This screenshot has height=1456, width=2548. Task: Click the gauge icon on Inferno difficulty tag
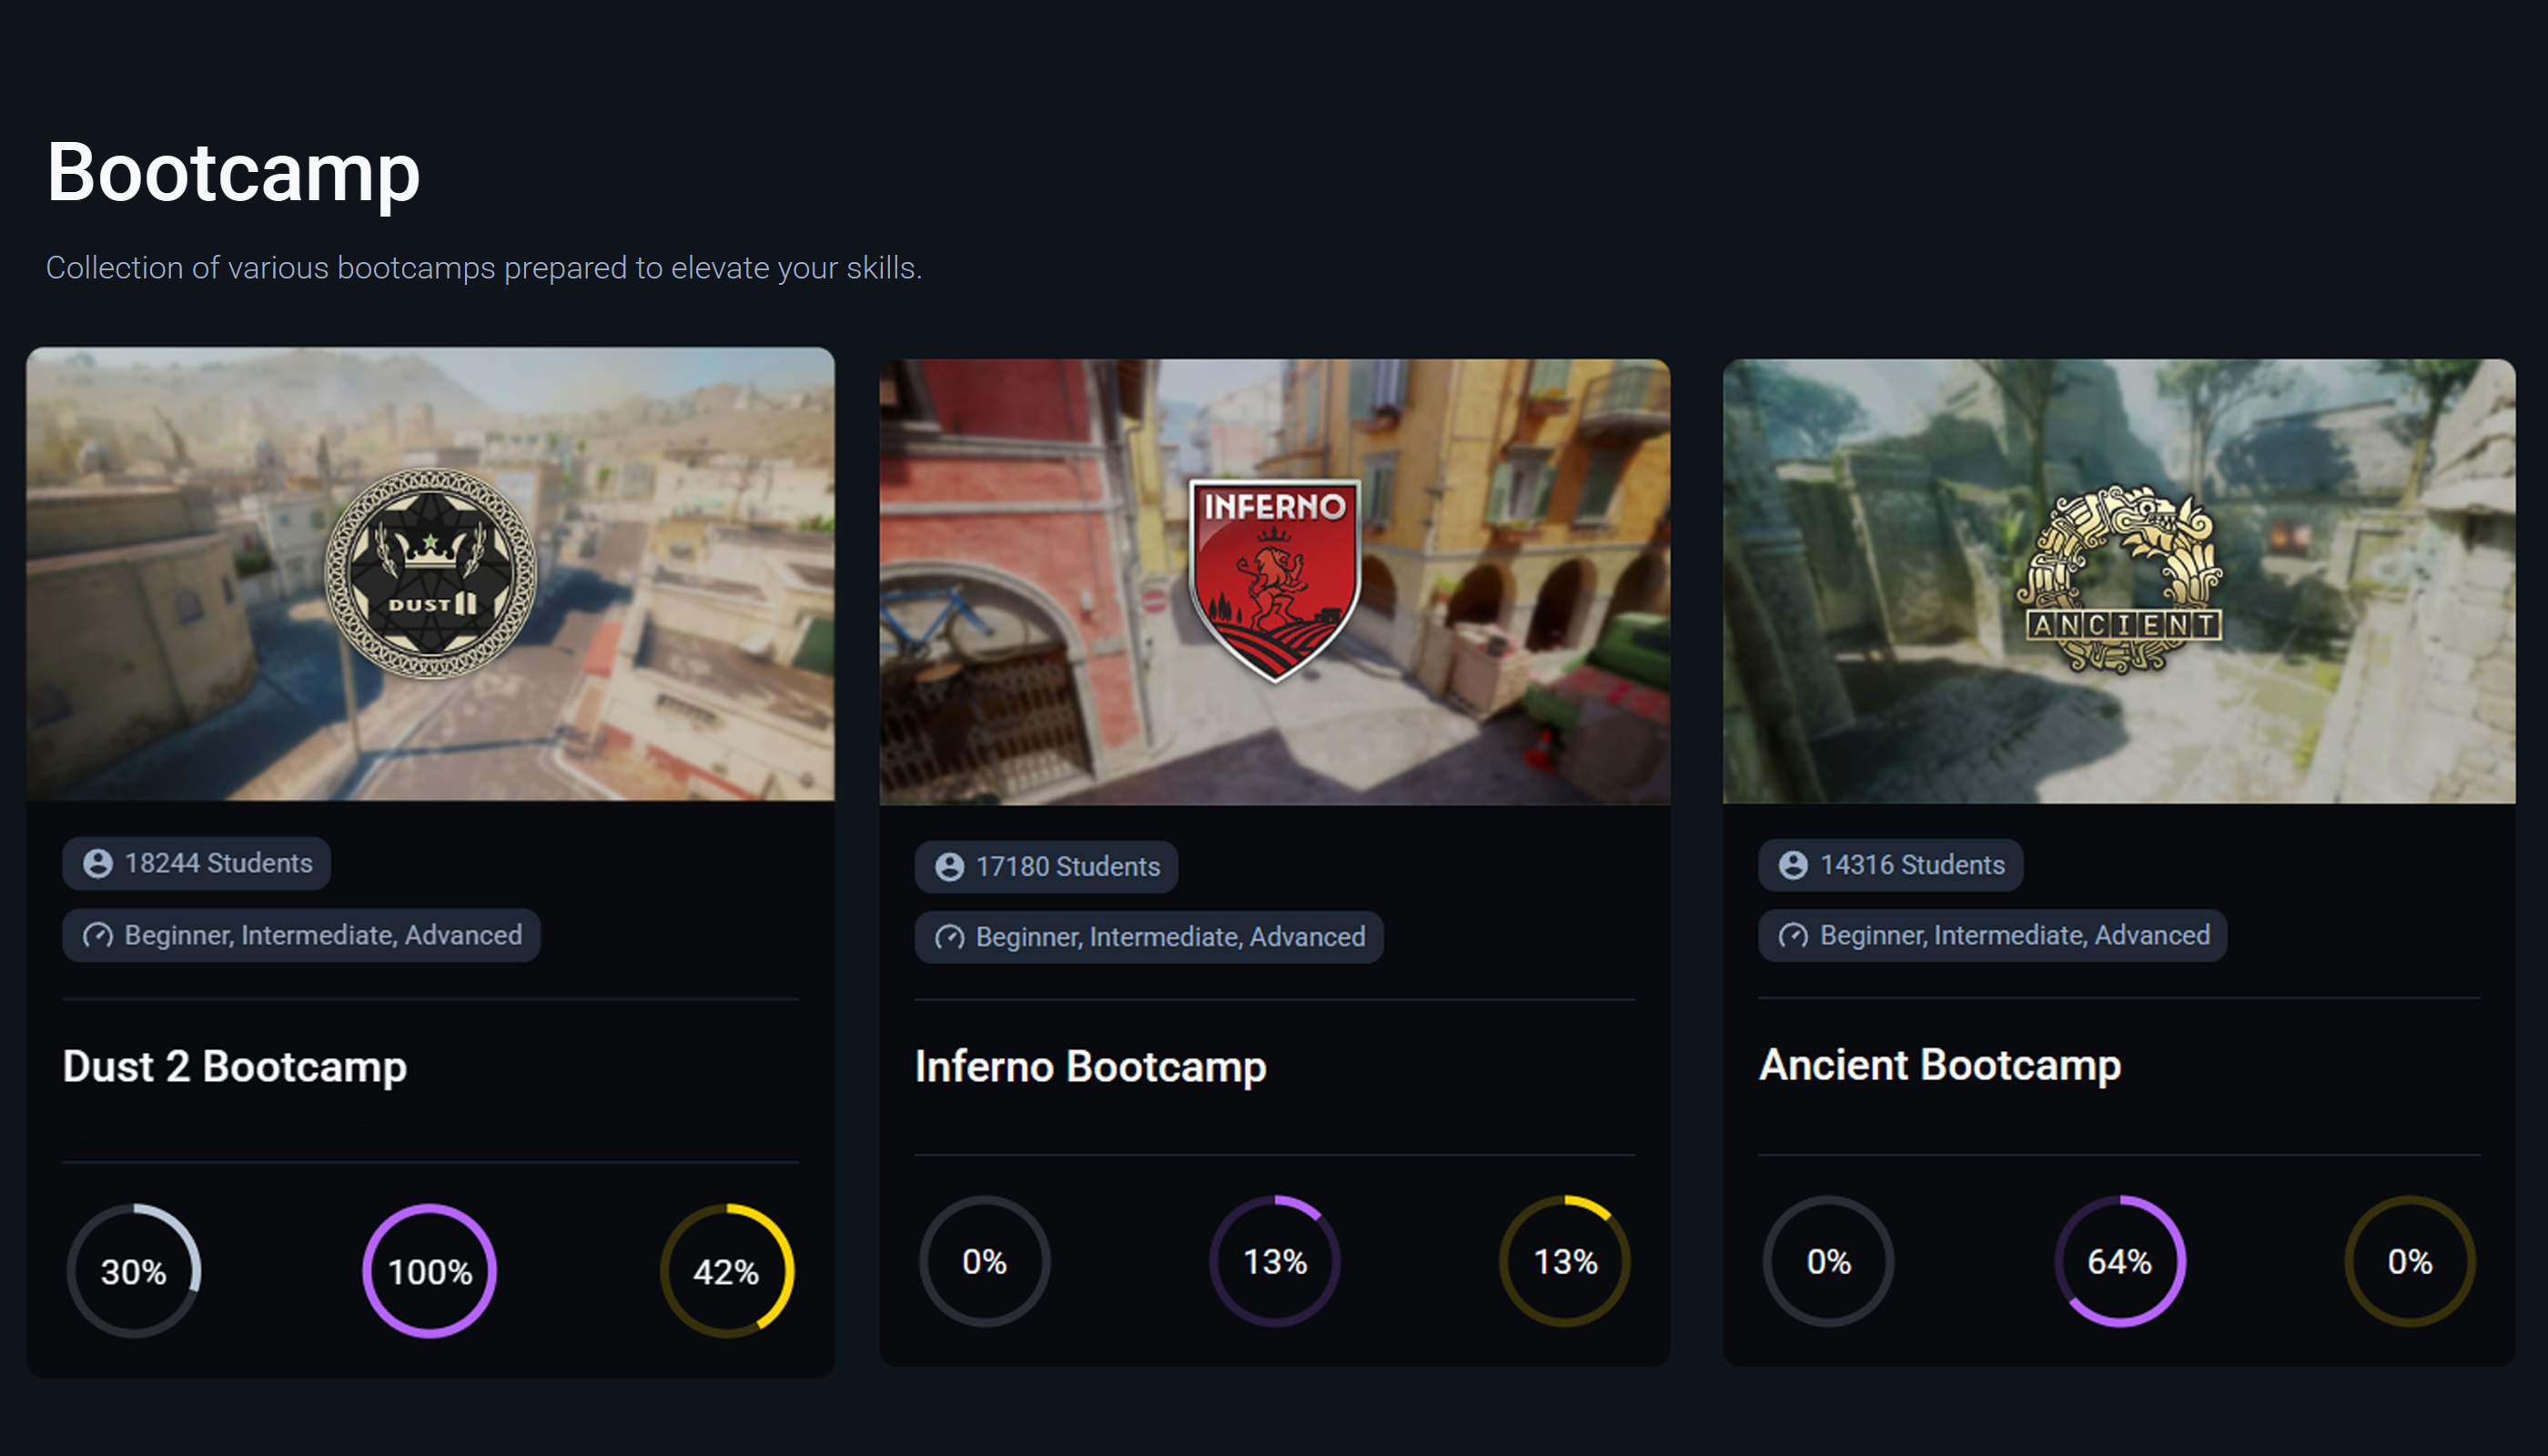pos(949,937)
